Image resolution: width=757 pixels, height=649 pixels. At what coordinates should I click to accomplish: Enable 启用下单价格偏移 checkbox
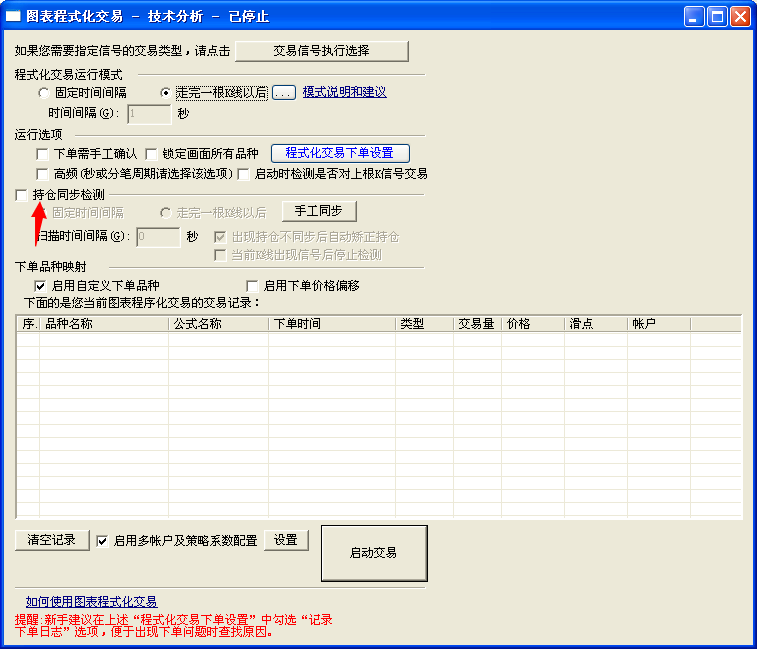(x=252, y=286)
